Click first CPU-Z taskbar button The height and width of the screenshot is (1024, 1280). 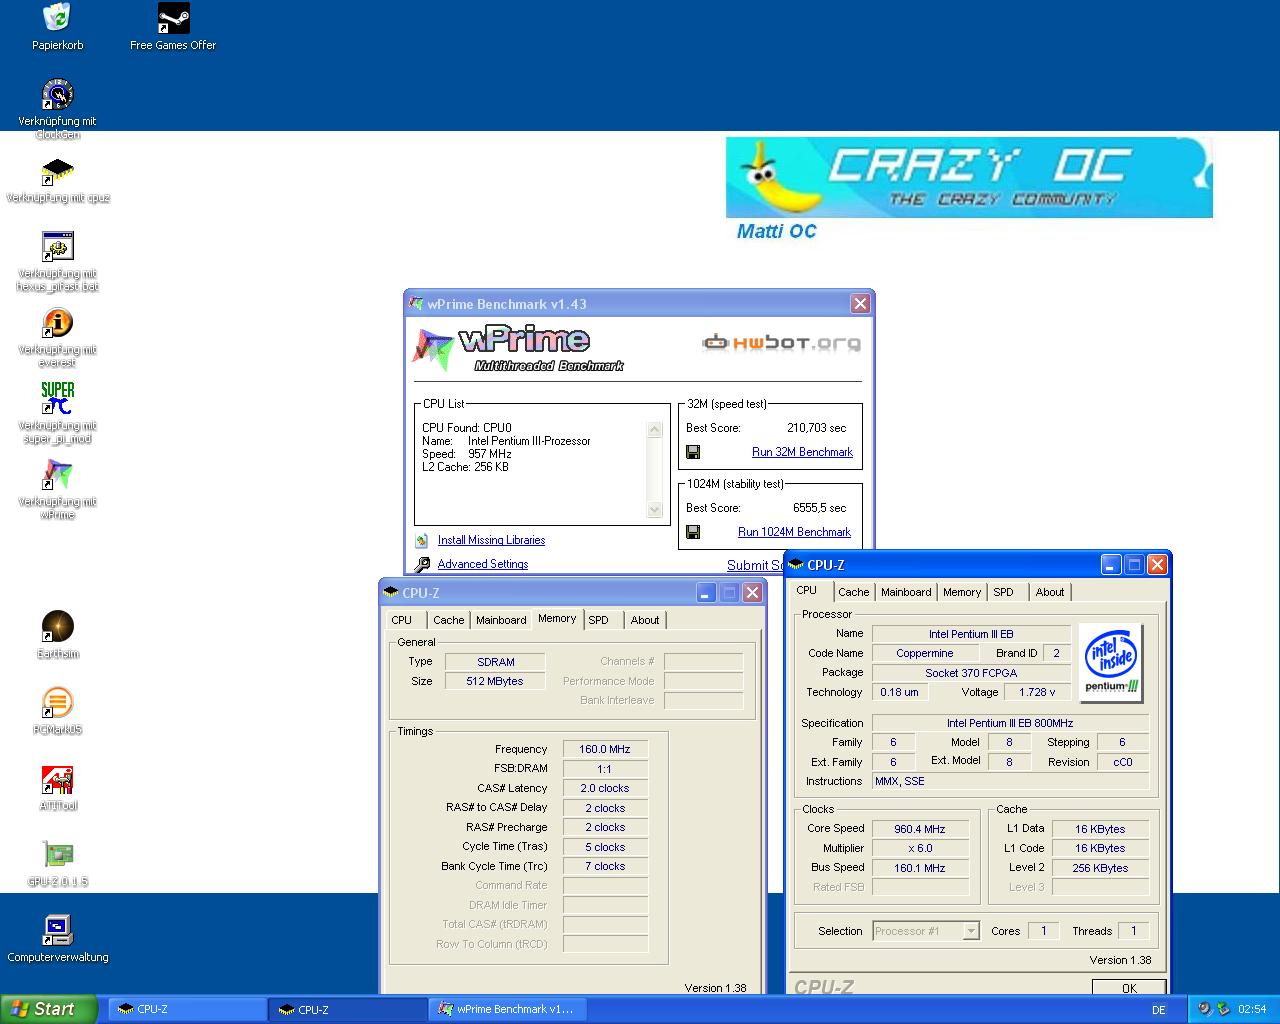[185, 1010]
